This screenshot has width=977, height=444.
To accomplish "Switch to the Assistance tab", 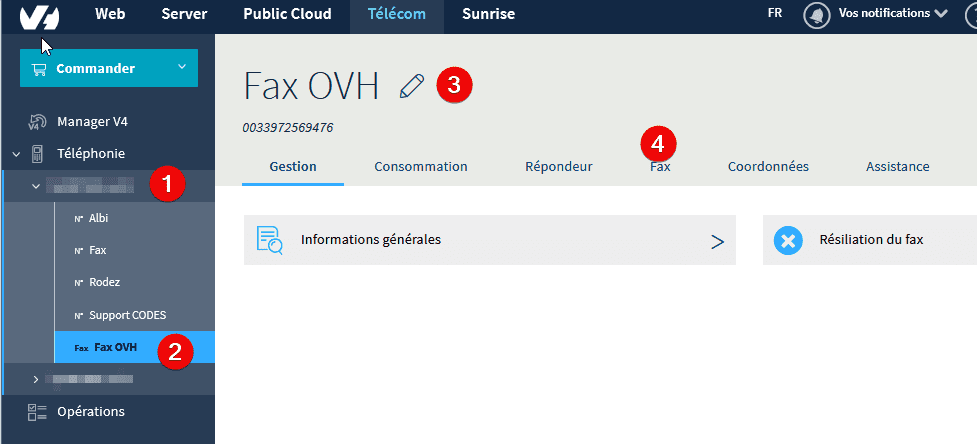I will click(897, 167).
